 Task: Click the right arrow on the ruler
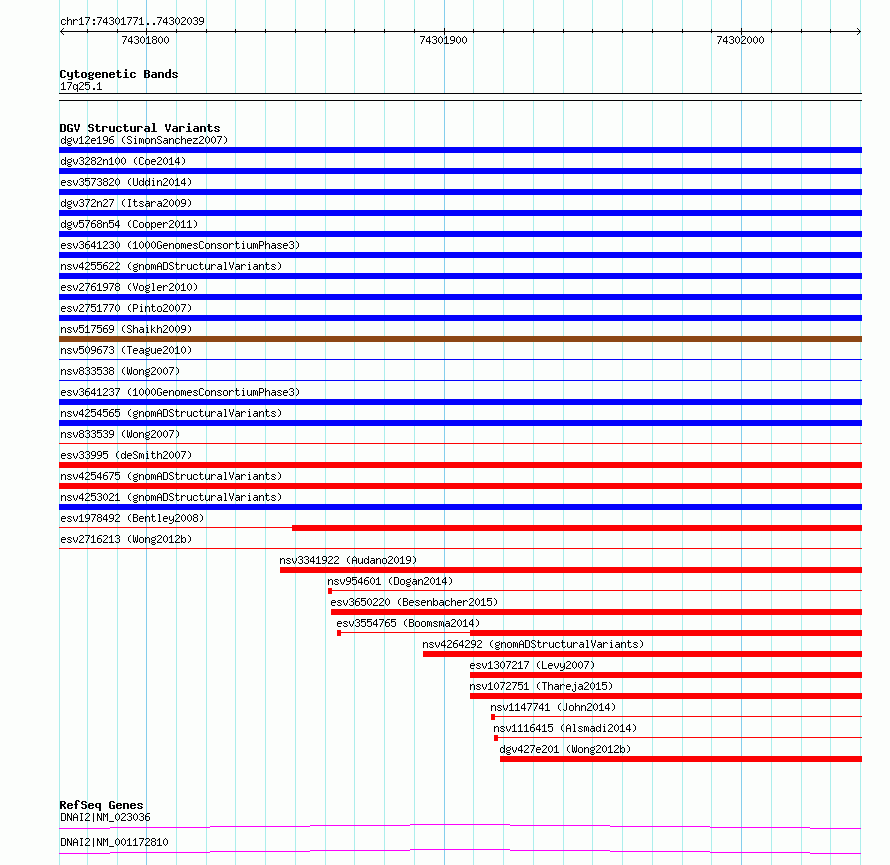(858, 32)
